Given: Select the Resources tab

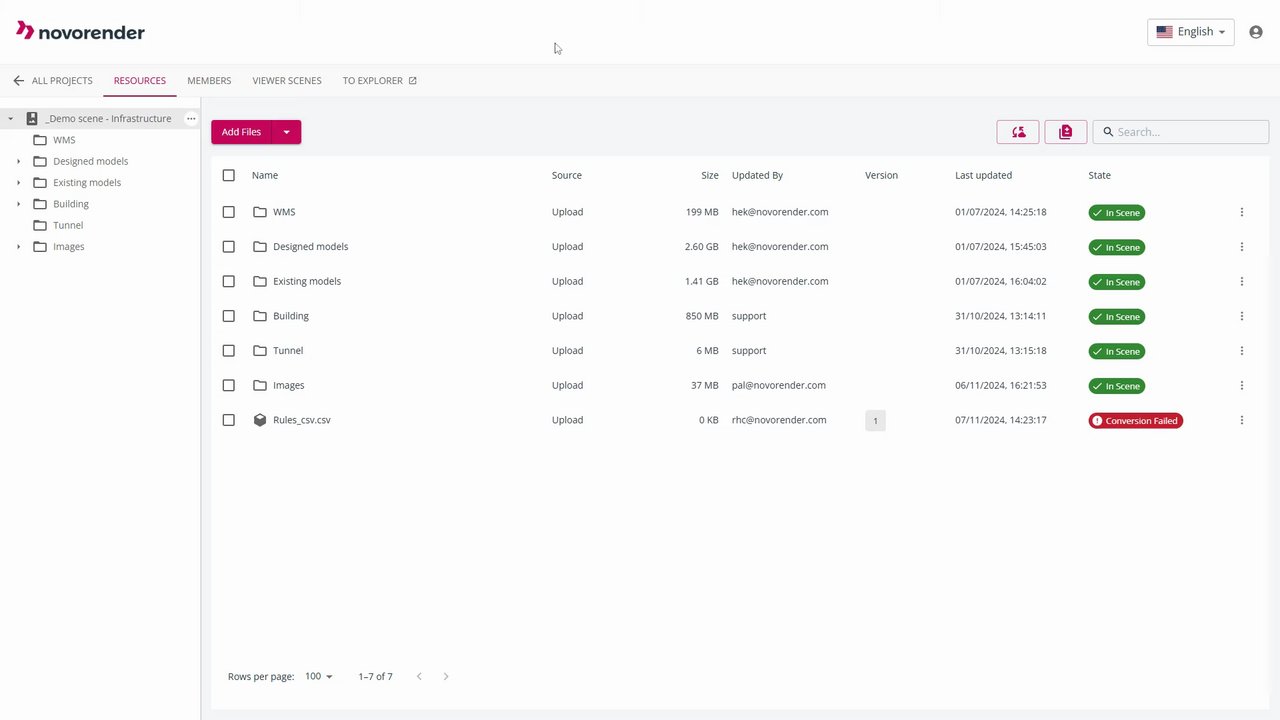Looking at the screenshot, I should pos(140,81).
